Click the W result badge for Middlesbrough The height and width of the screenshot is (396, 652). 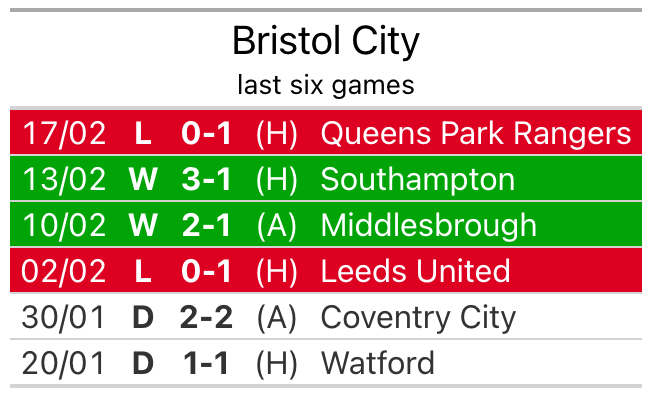coord(143,225)
